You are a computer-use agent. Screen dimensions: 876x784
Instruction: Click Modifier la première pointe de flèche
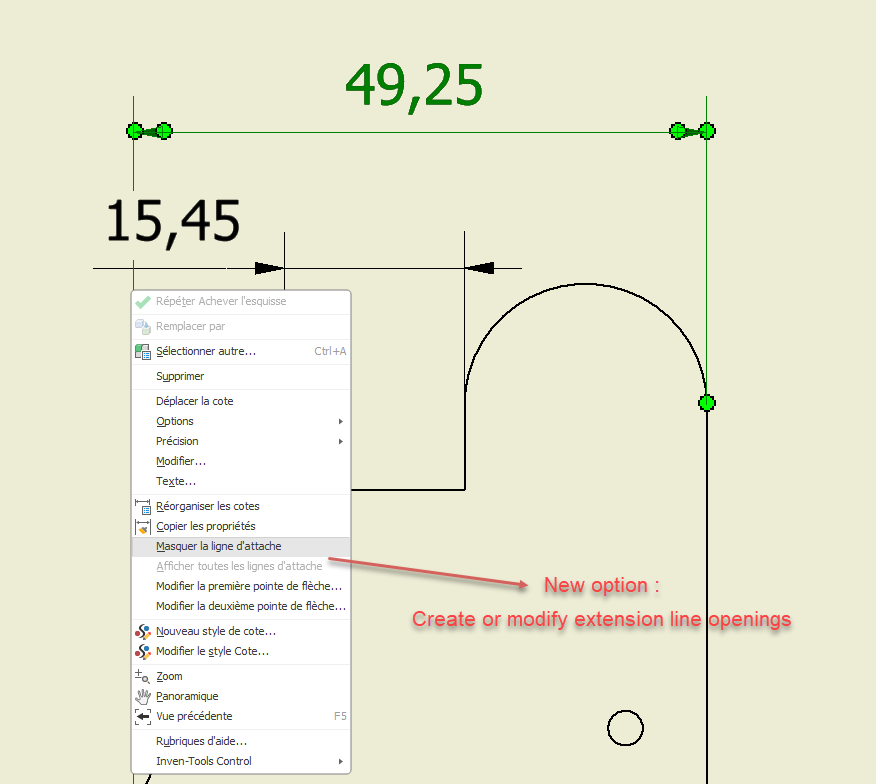click(250, 586)
